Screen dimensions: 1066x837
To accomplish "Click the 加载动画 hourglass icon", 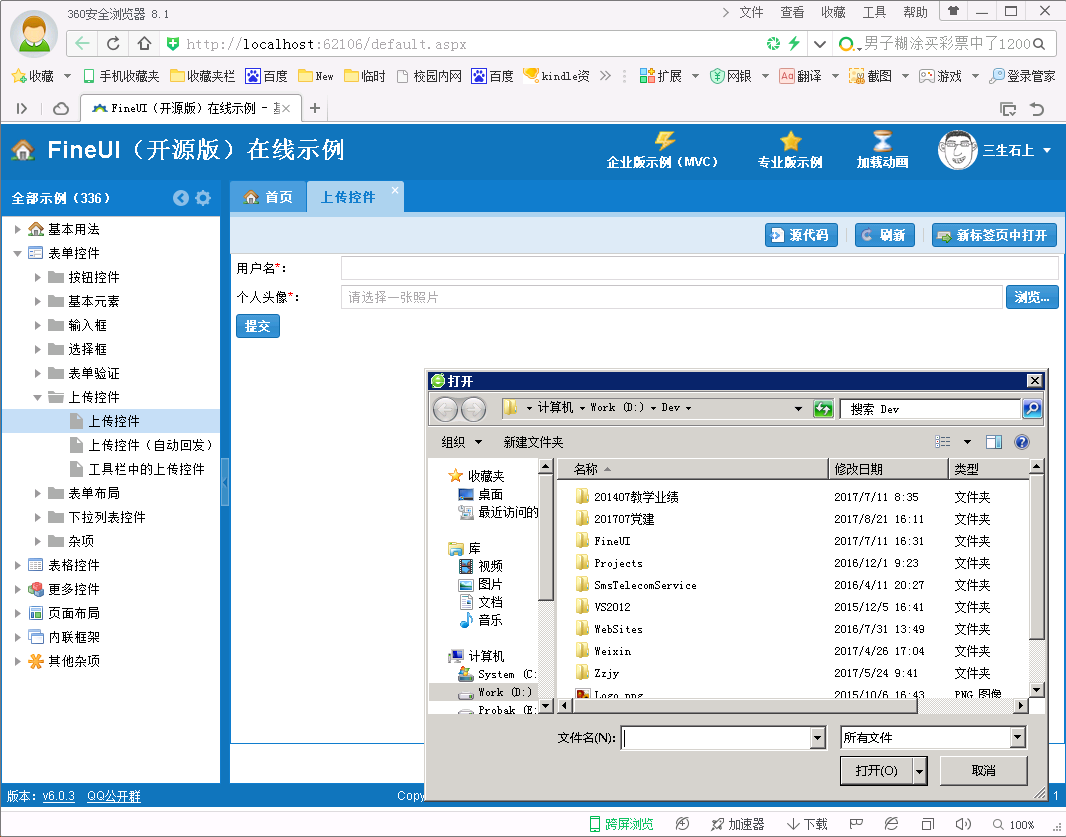I will pyautogui.click(x=882, y=141).
